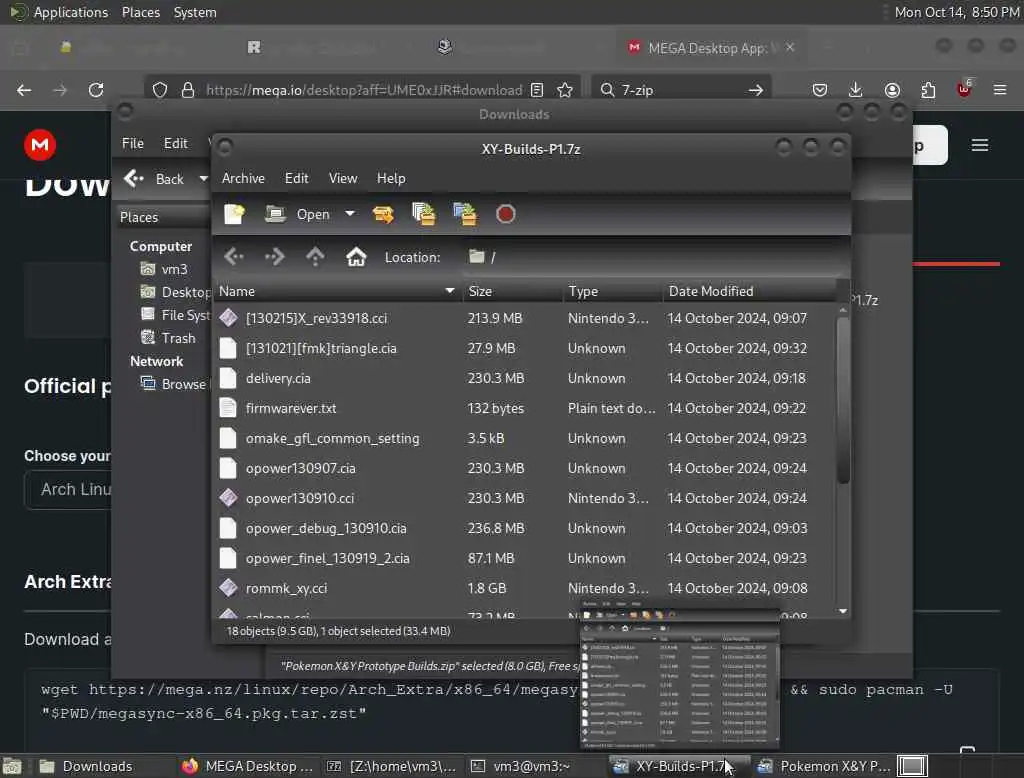Open the Applications panel menu
The image size is (1024, 778).
(x=59, y=12)
